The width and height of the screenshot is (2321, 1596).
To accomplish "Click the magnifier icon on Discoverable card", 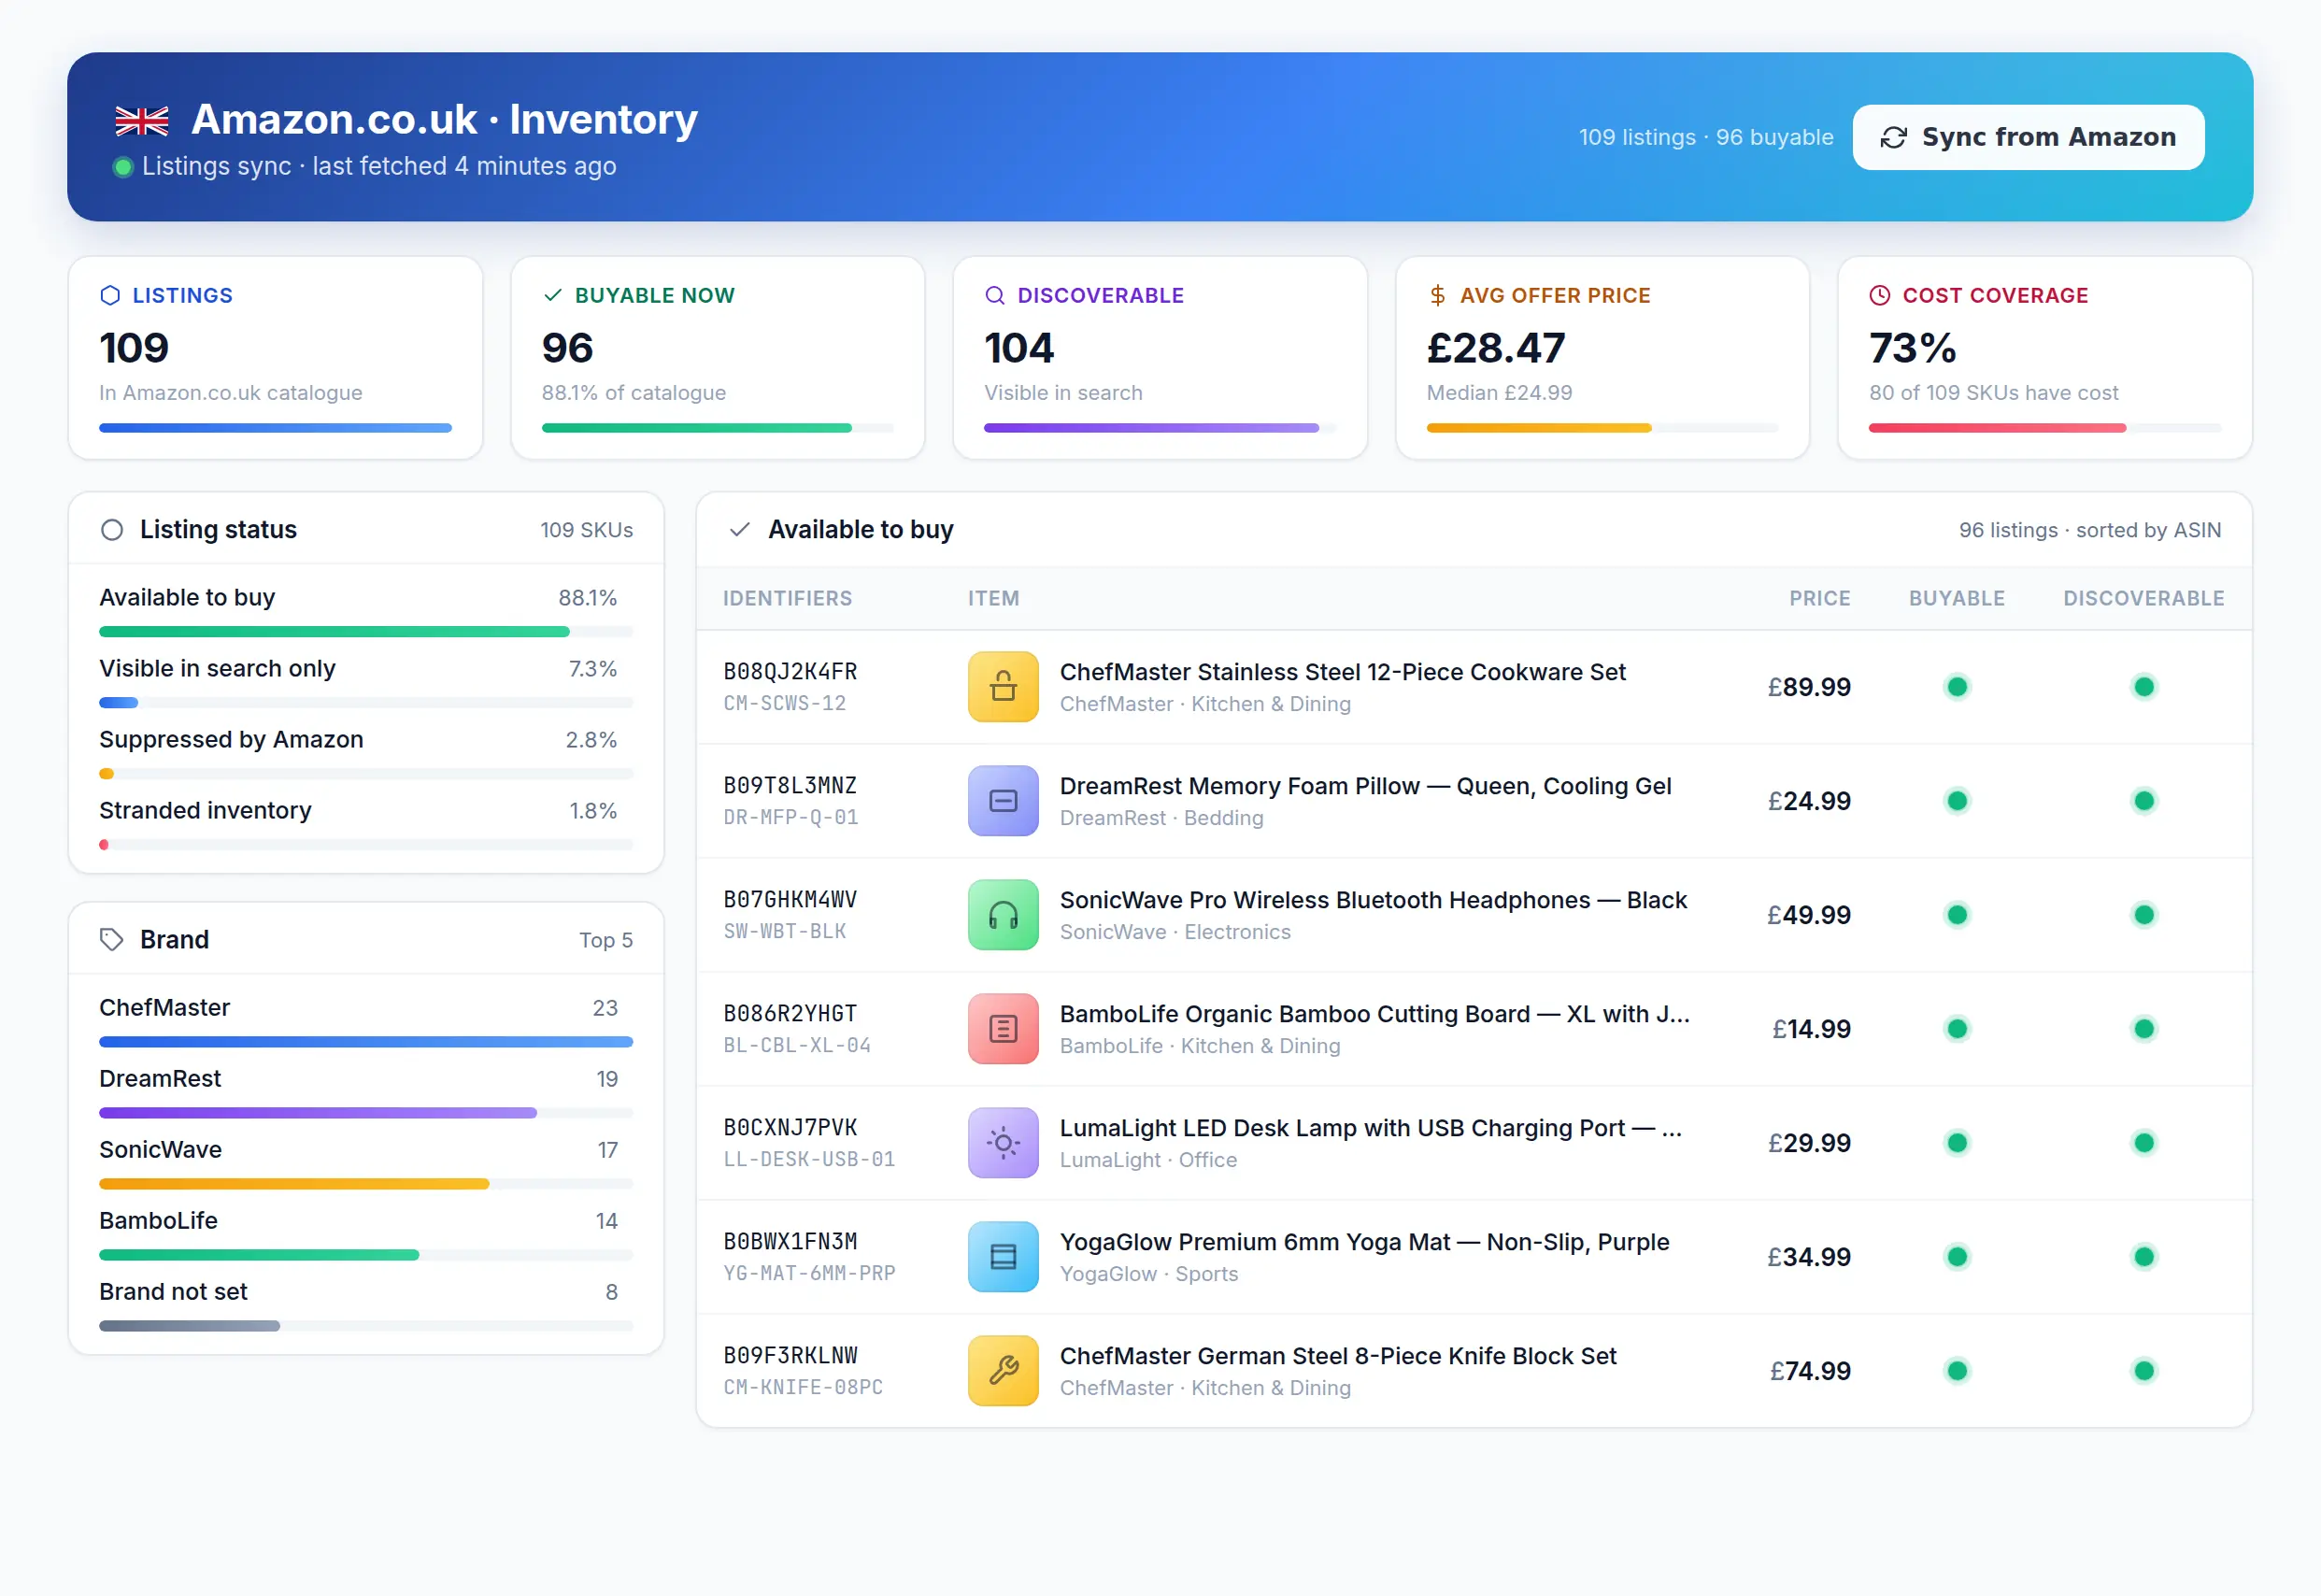I will (995, 296).
